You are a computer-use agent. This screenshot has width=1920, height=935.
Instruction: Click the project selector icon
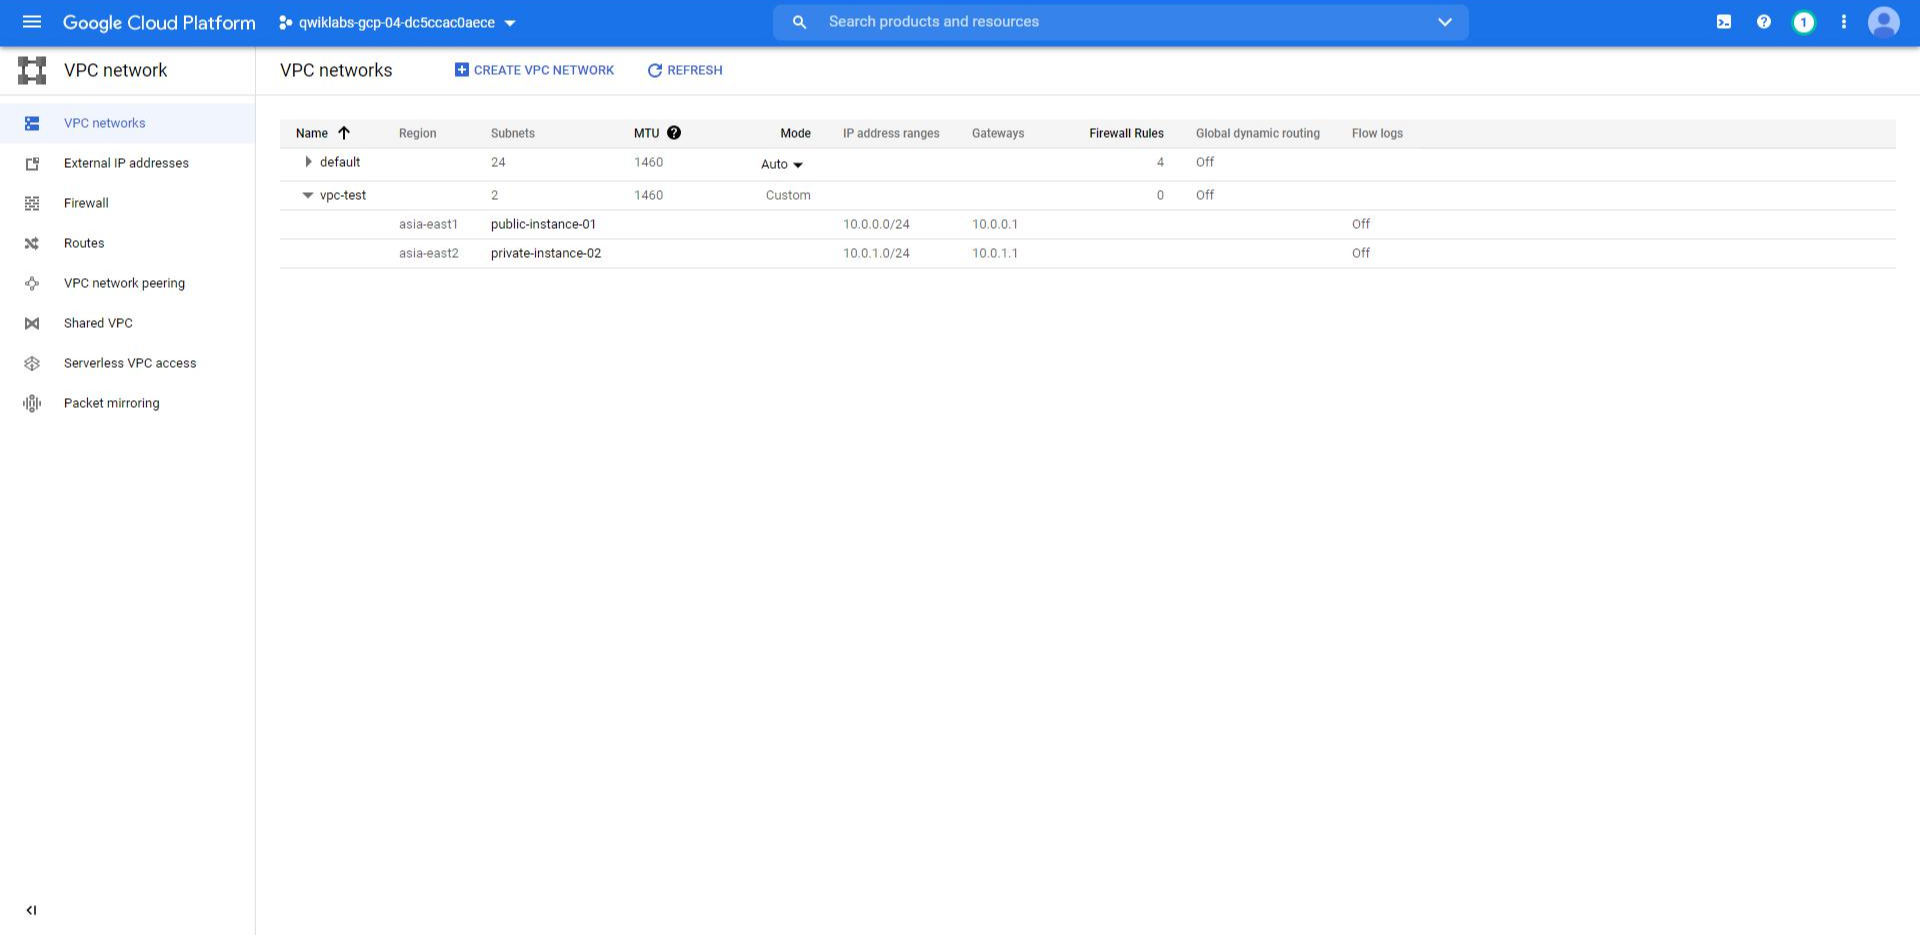[286, 22]
